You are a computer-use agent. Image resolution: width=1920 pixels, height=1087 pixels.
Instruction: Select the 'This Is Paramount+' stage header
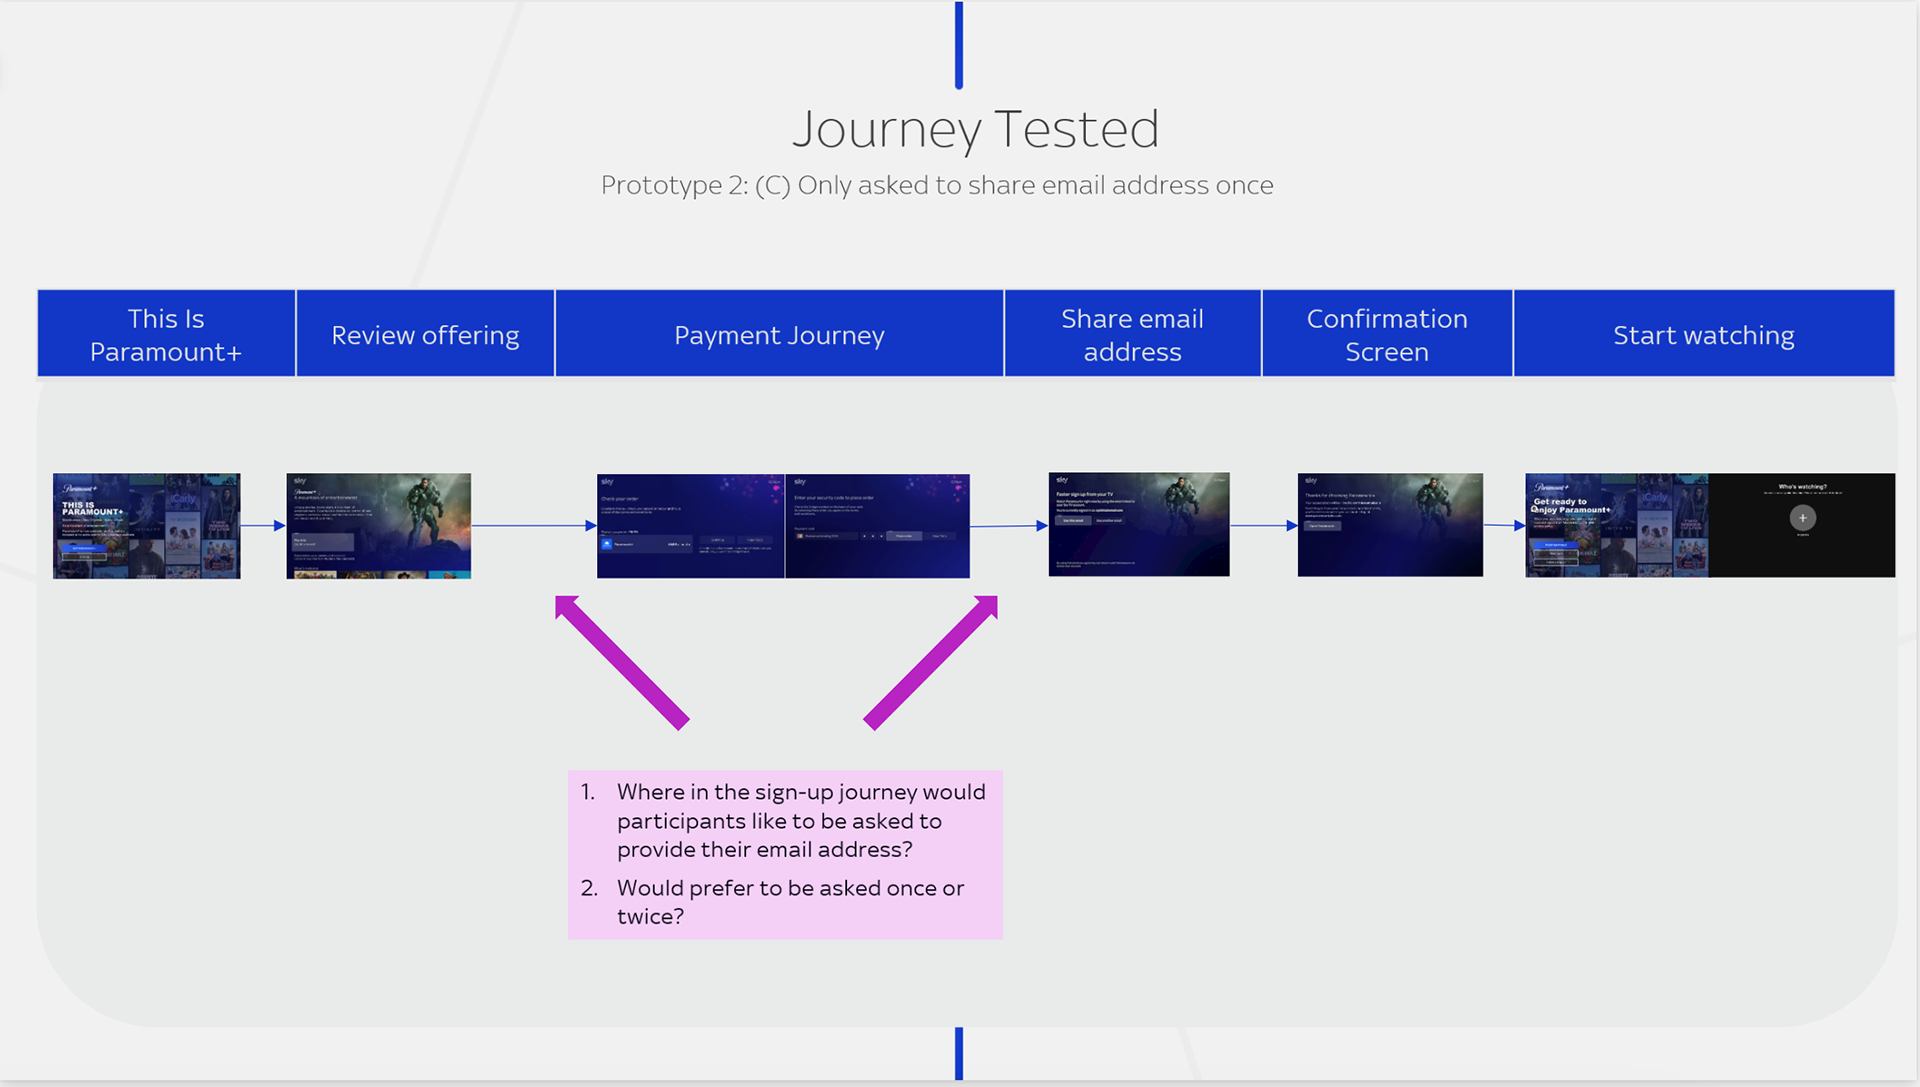(166, 334)
